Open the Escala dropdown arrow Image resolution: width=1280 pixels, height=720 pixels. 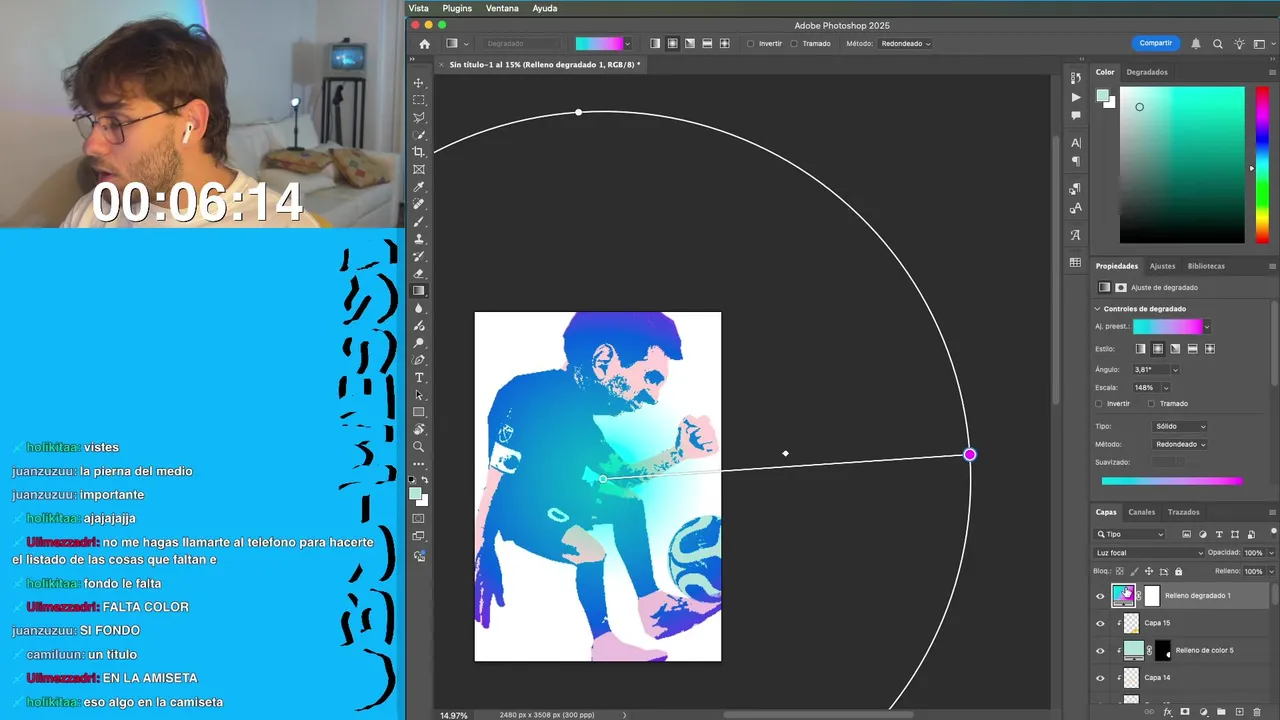[x=1165, y=388]
